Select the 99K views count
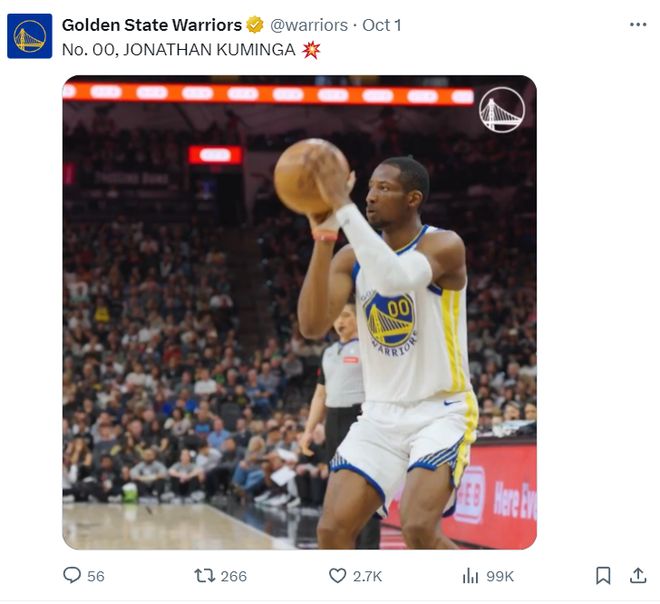 [500, 576]
